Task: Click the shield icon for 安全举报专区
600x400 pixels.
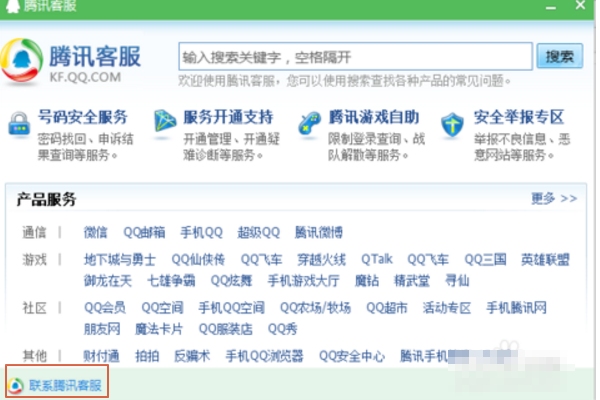Action: tap(452, 124)
